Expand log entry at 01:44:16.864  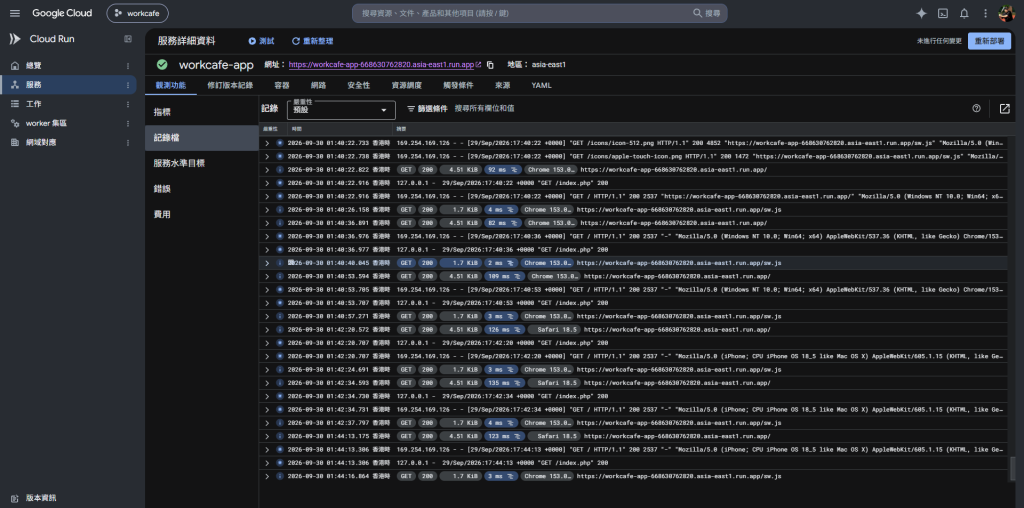266,477
